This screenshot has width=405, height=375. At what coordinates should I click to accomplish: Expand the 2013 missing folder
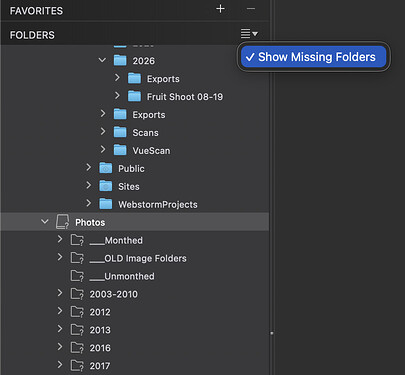point(60,330)
